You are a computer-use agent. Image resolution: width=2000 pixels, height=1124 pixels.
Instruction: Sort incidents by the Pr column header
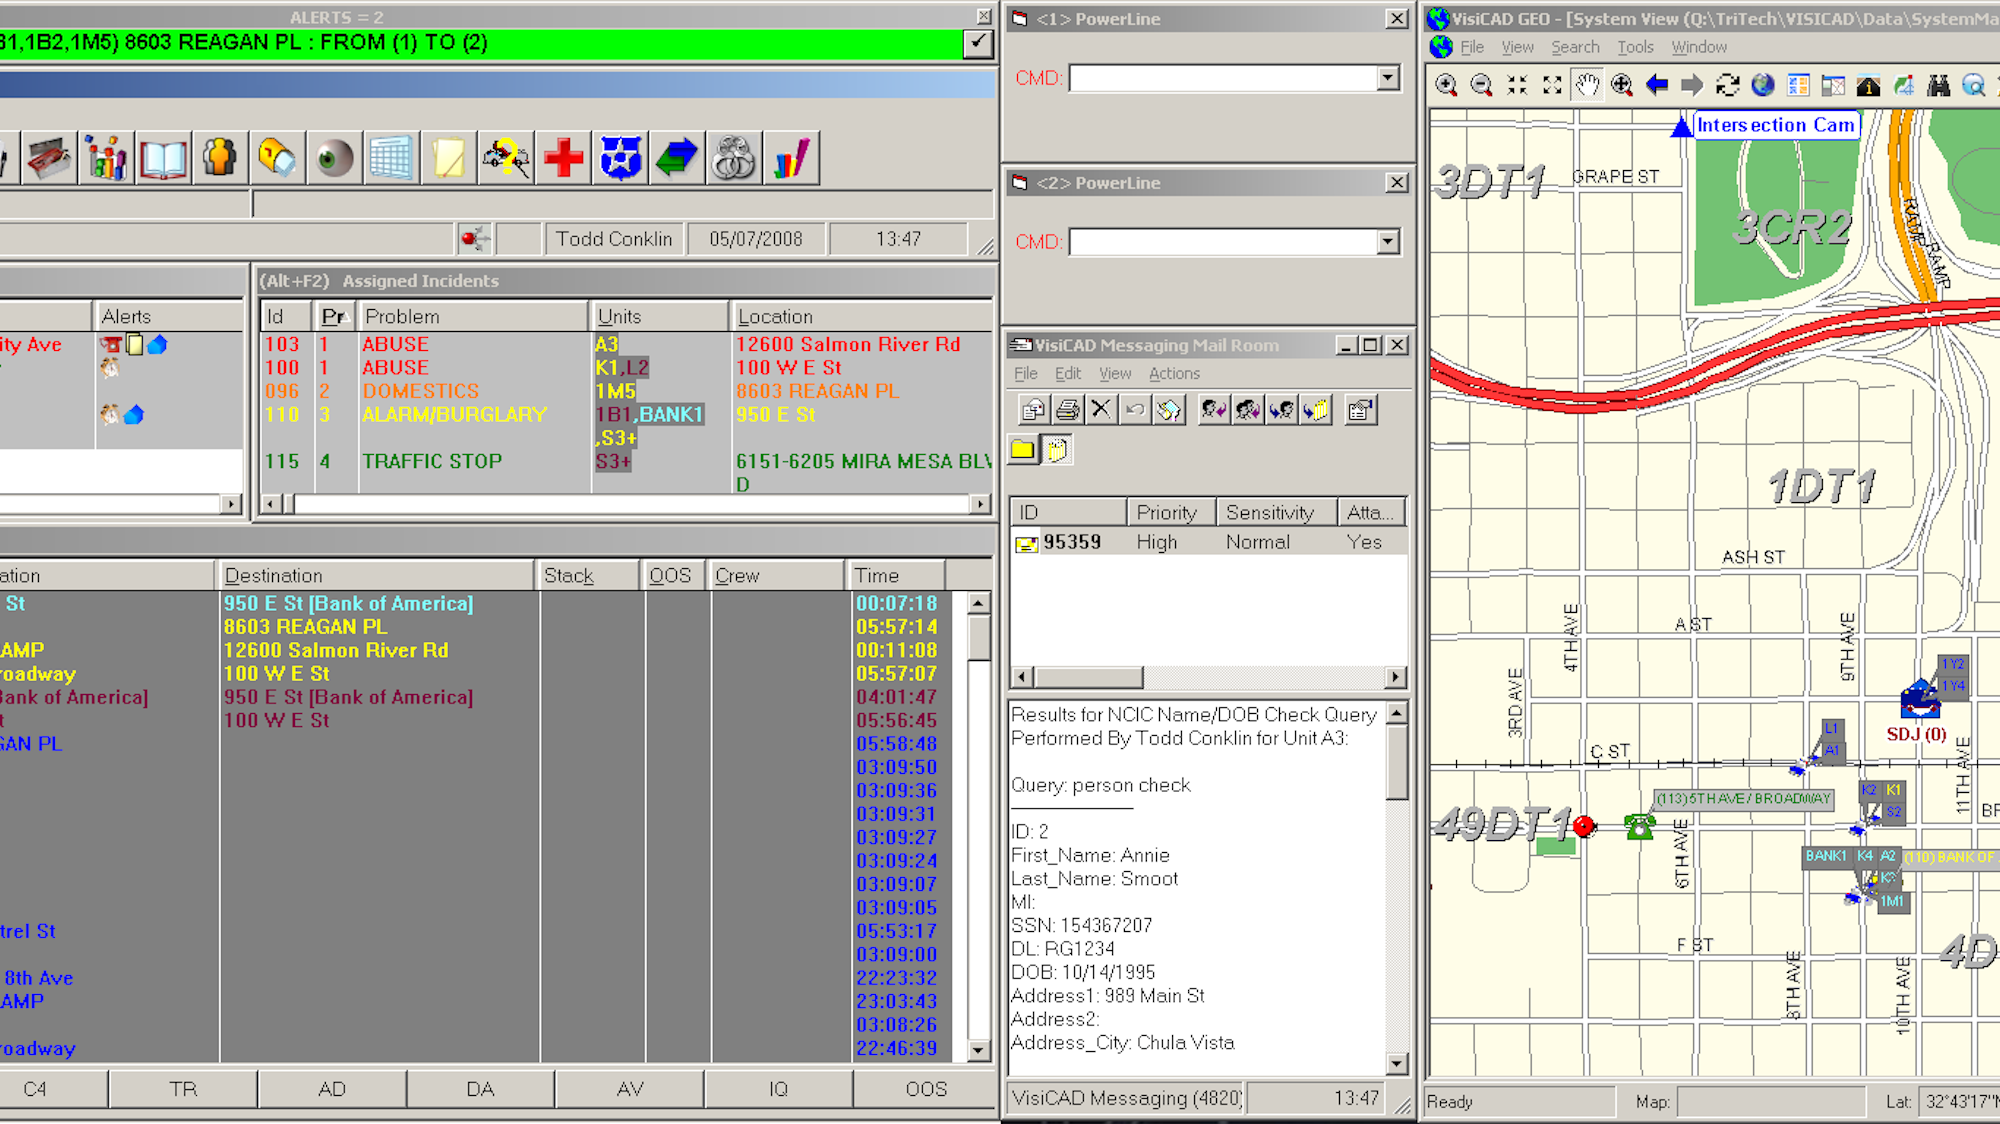tap(333, 317)
